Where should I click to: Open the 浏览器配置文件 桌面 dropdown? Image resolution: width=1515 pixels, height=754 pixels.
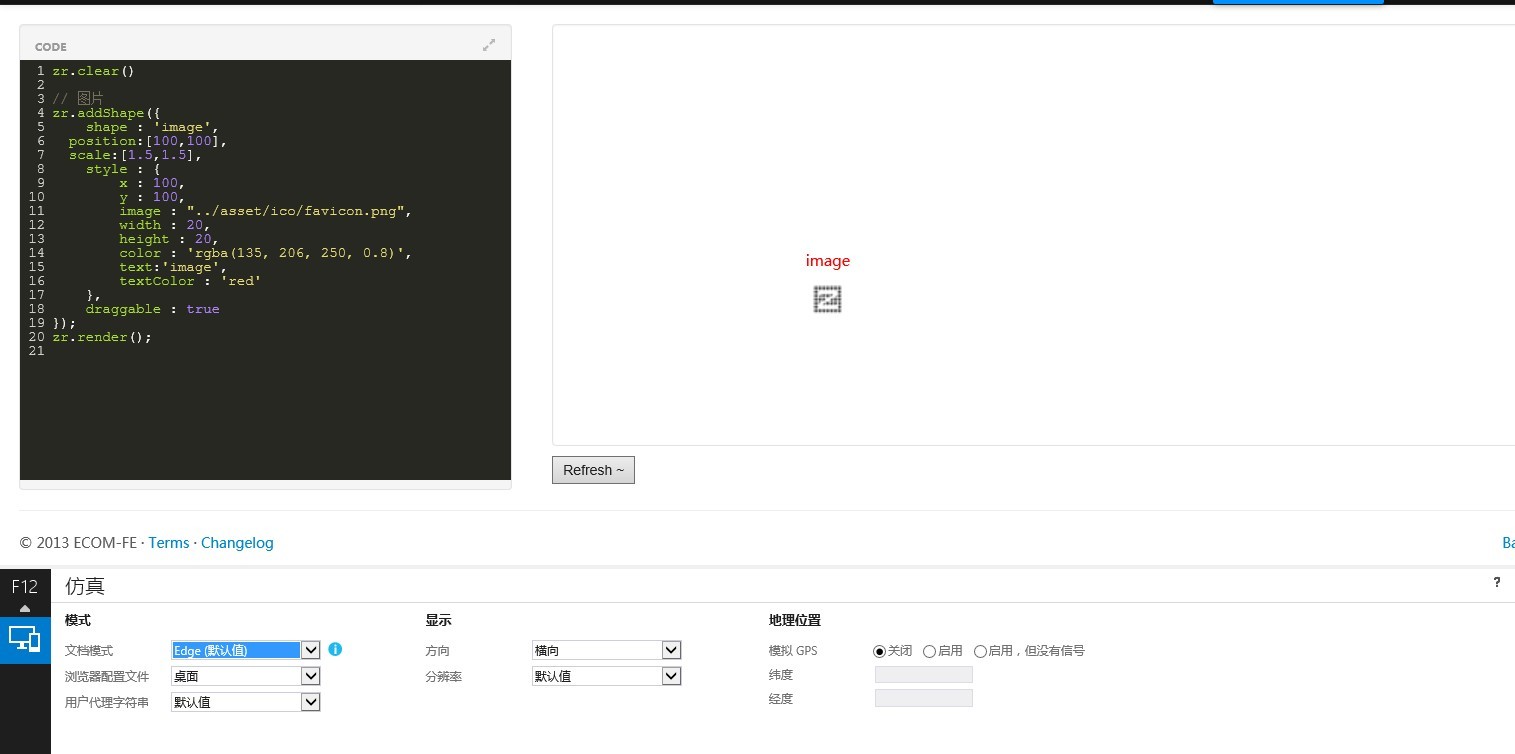pyautogui.click(x=246, y=676)
